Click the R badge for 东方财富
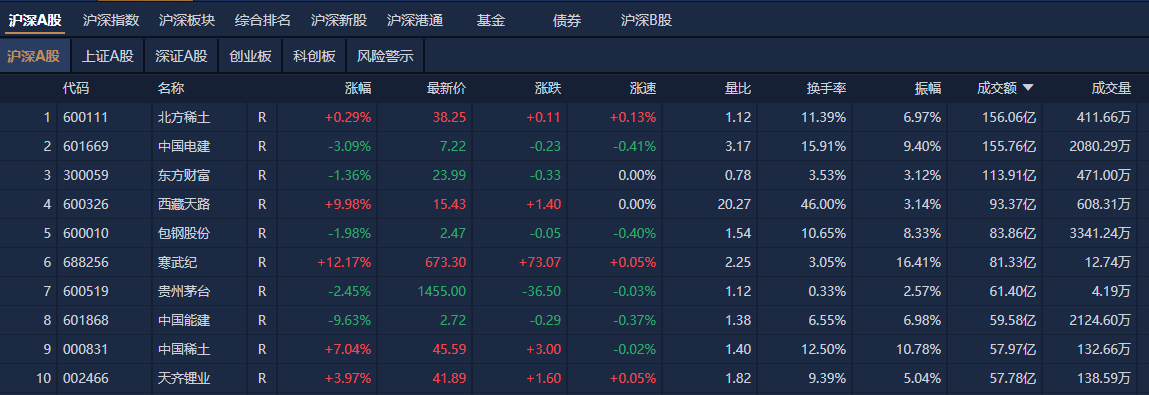Viewport: 1149px width, 395px height. point(262,175)
